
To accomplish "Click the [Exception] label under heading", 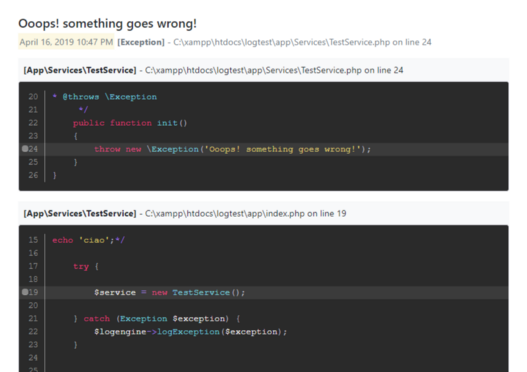I will (141, 42).
